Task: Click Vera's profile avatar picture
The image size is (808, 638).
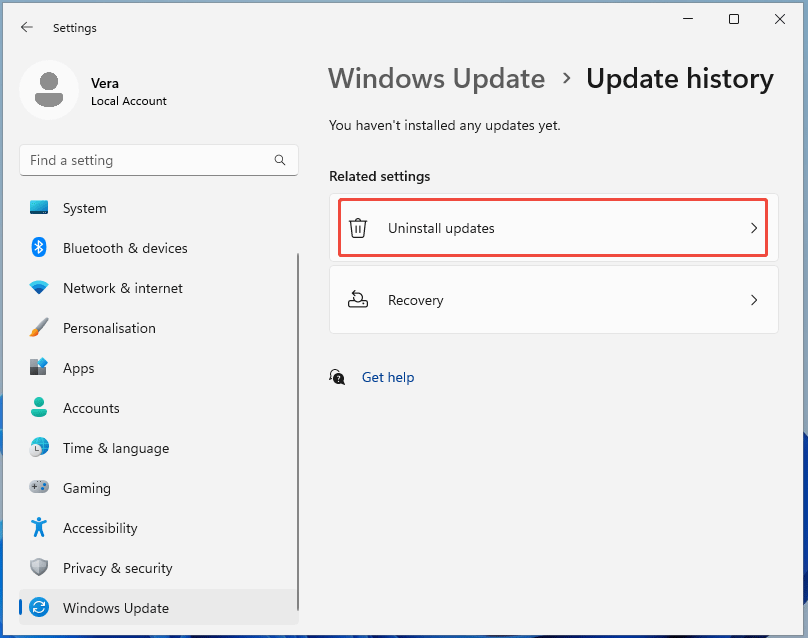Action: 48,89
